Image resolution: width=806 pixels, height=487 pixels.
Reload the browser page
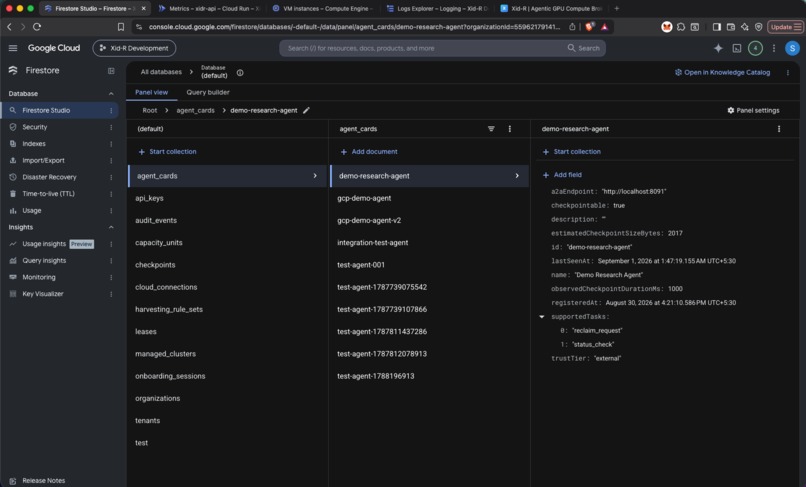(x=37, y=27)
